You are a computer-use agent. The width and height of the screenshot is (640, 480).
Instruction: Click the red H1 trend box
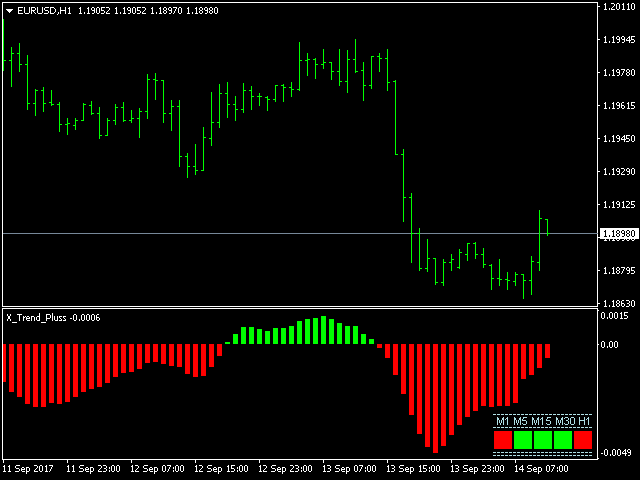pyautogui.click(x=583, y=440)
